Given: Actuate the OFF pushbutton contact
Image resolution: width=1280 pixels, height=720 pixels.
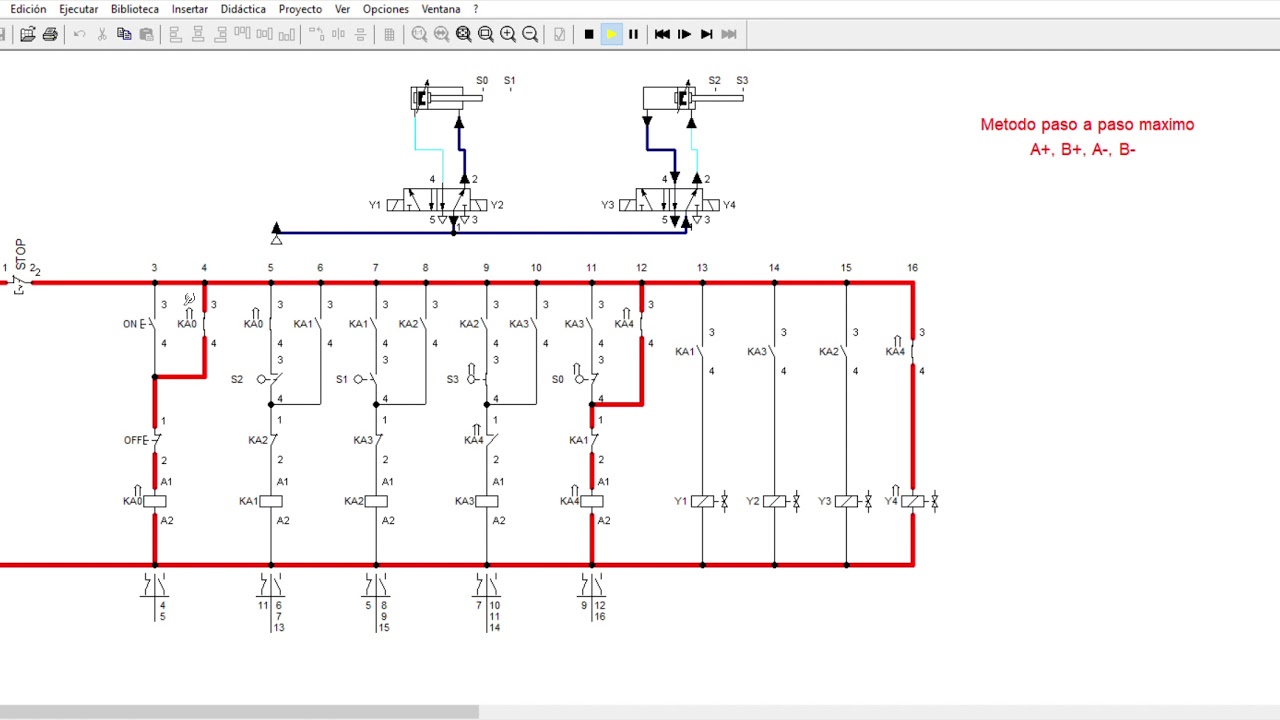Looking at the screenshot, I should (x=153, y=441).
